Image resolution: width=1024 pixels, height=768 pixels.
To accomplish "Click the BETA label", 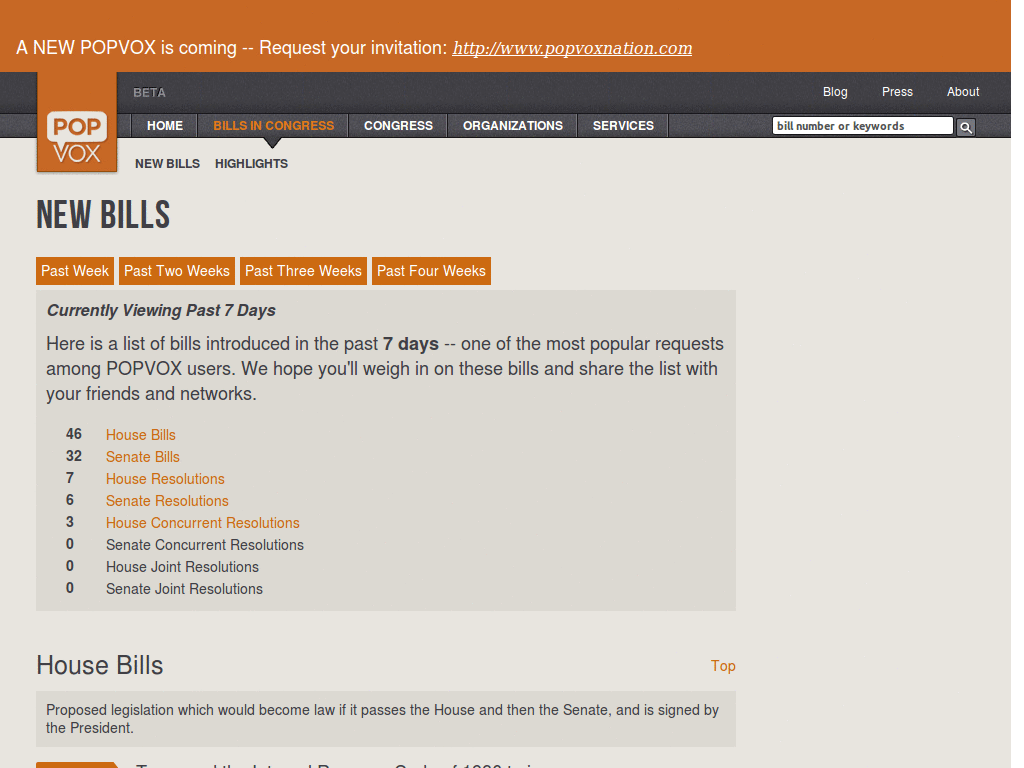I will click(x=150, y=93).
